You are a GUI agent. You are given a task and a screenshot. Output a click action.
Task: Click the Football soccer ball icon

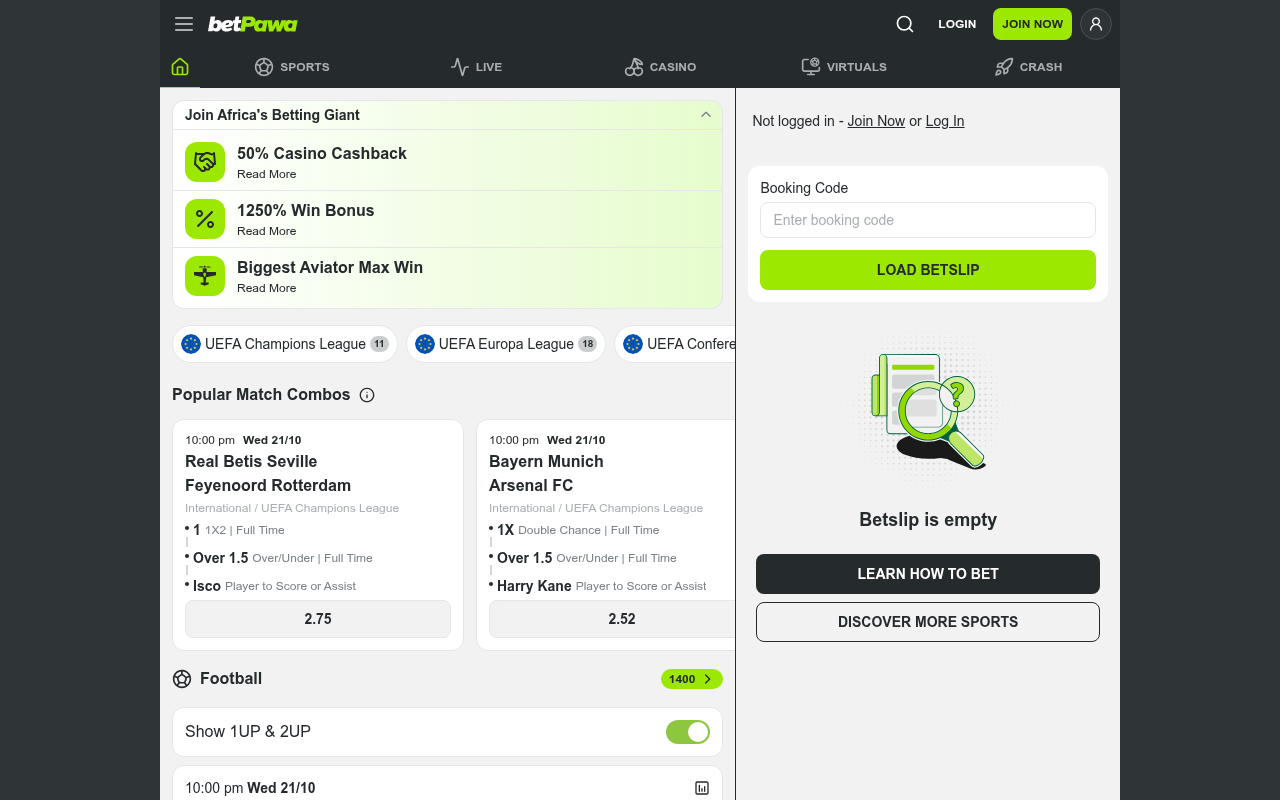click(x=182, y=679)
